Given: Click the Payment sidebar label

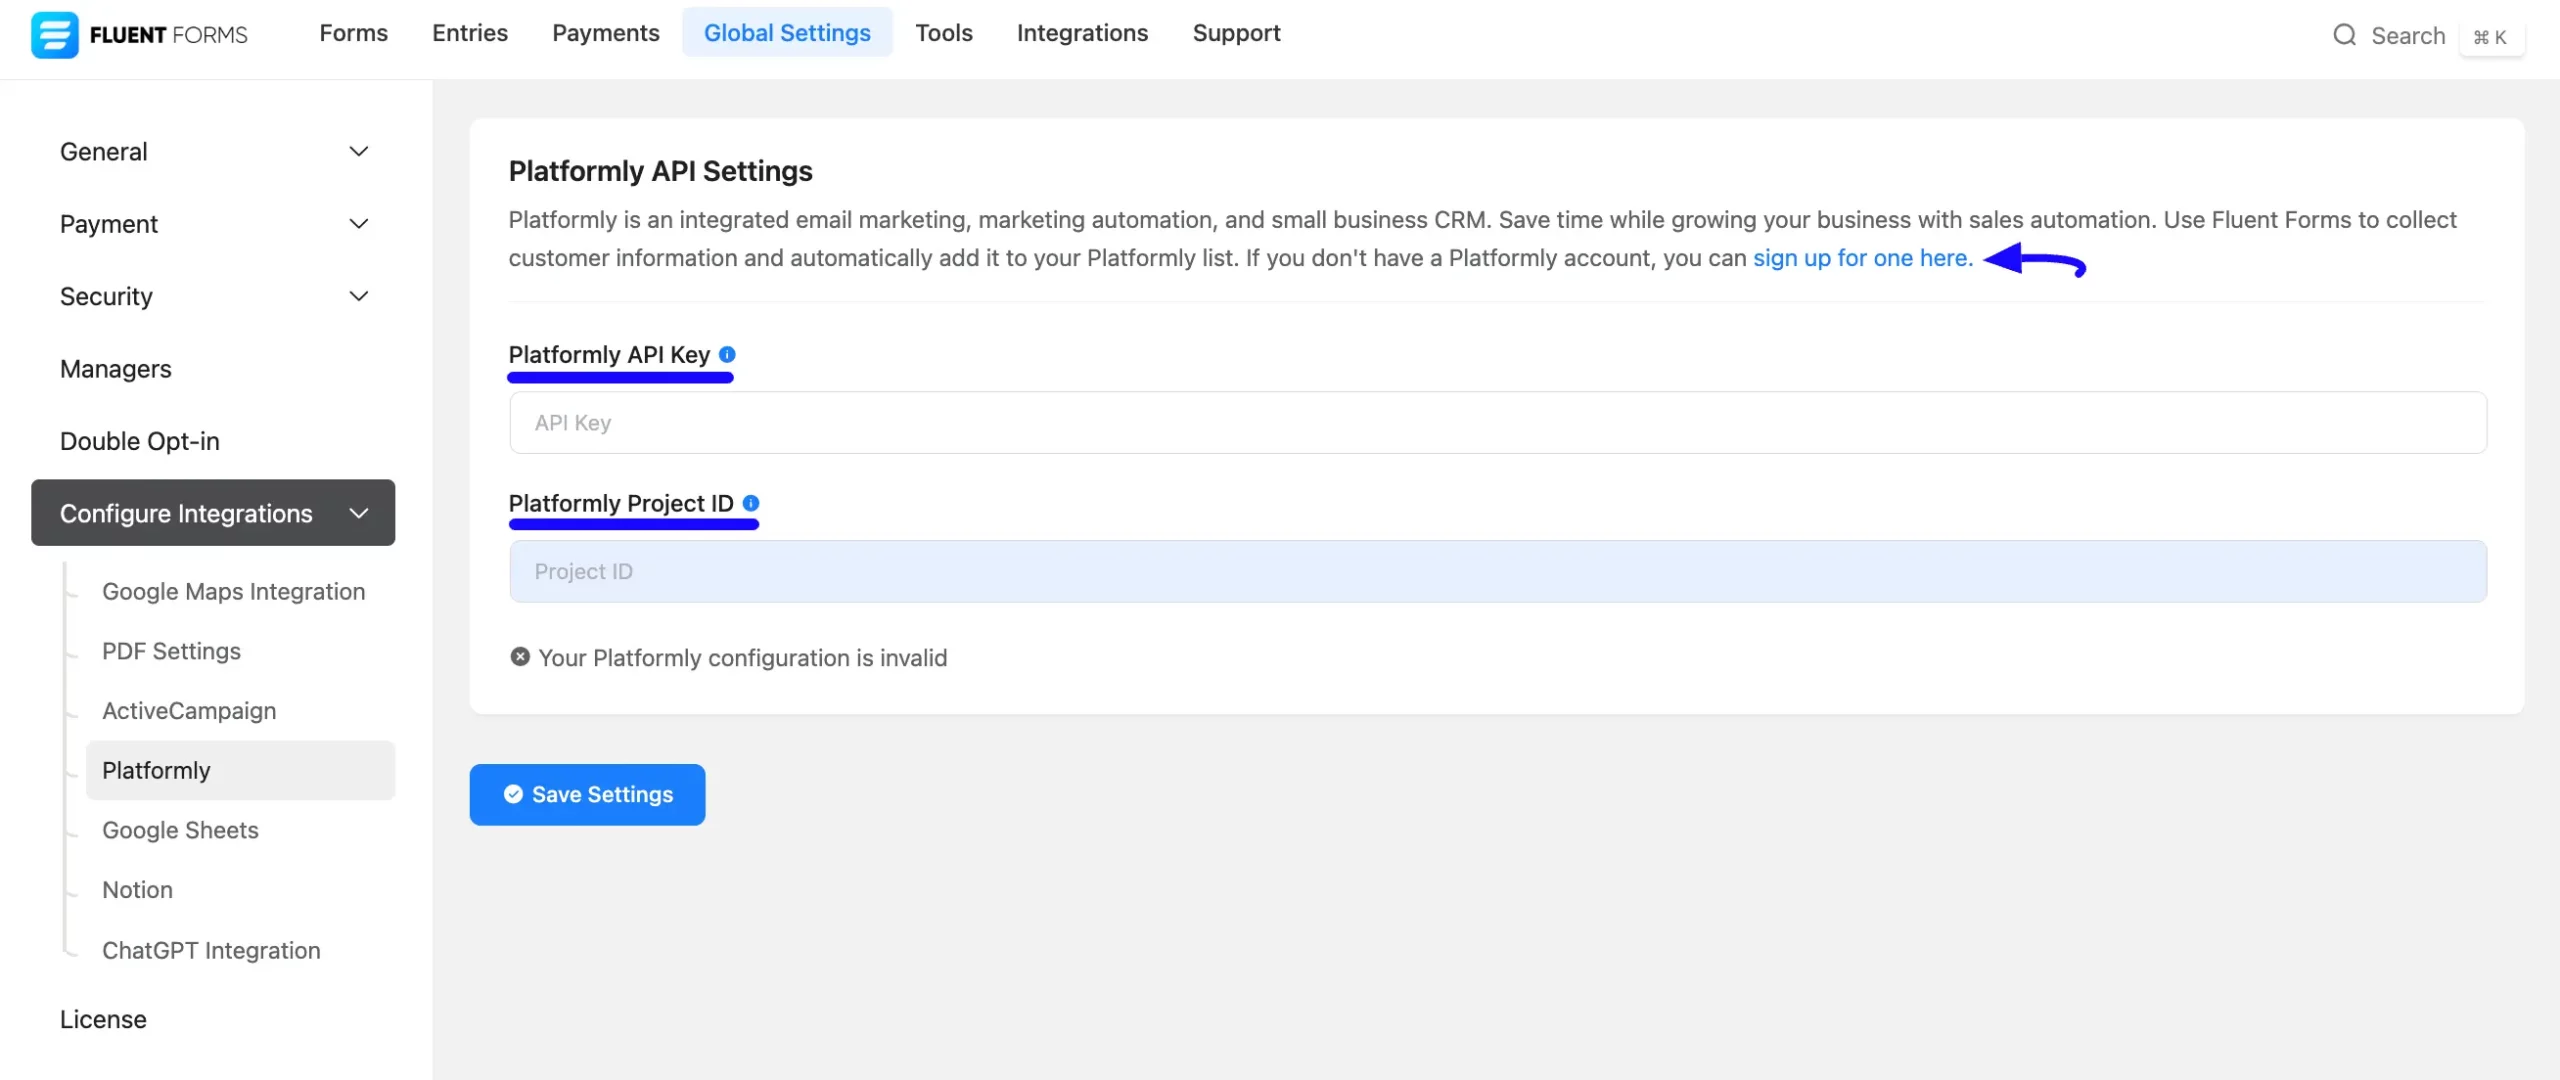Looking at the screenshot, I should pos(109,224).
